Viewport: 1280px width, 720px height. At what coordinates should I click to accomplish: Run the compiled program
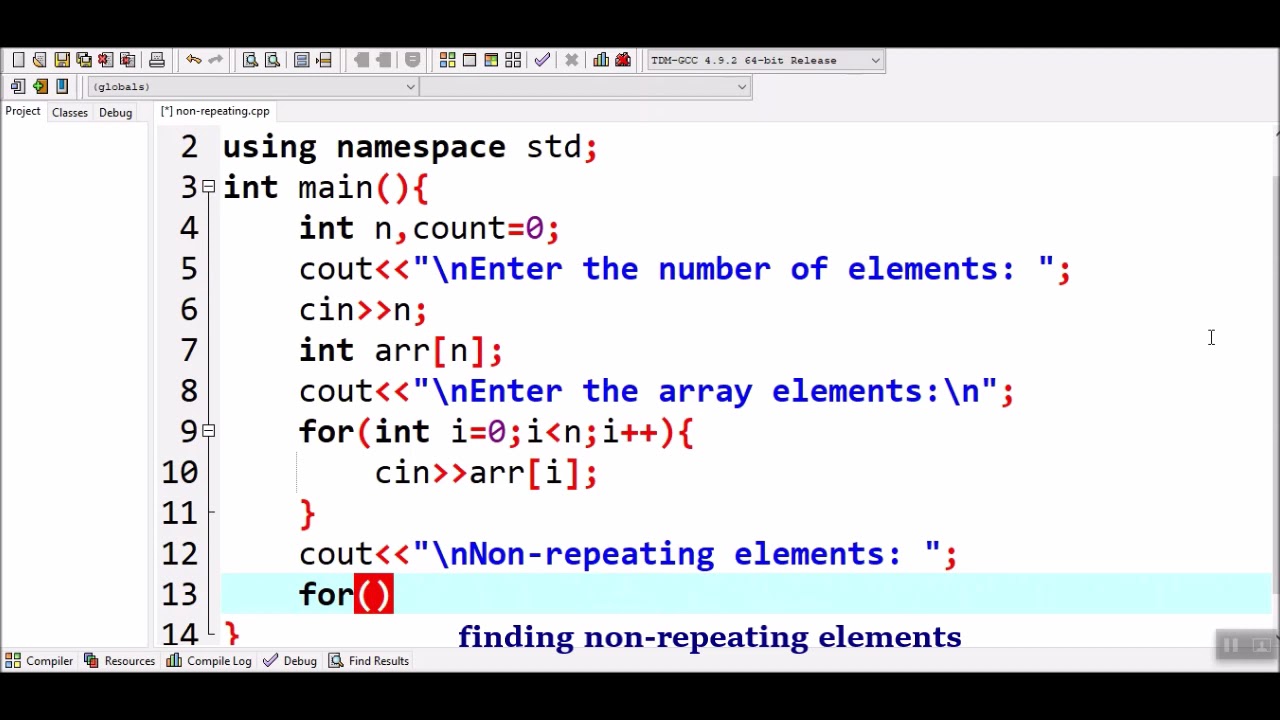pyautogui.click(x=469, y=60)
